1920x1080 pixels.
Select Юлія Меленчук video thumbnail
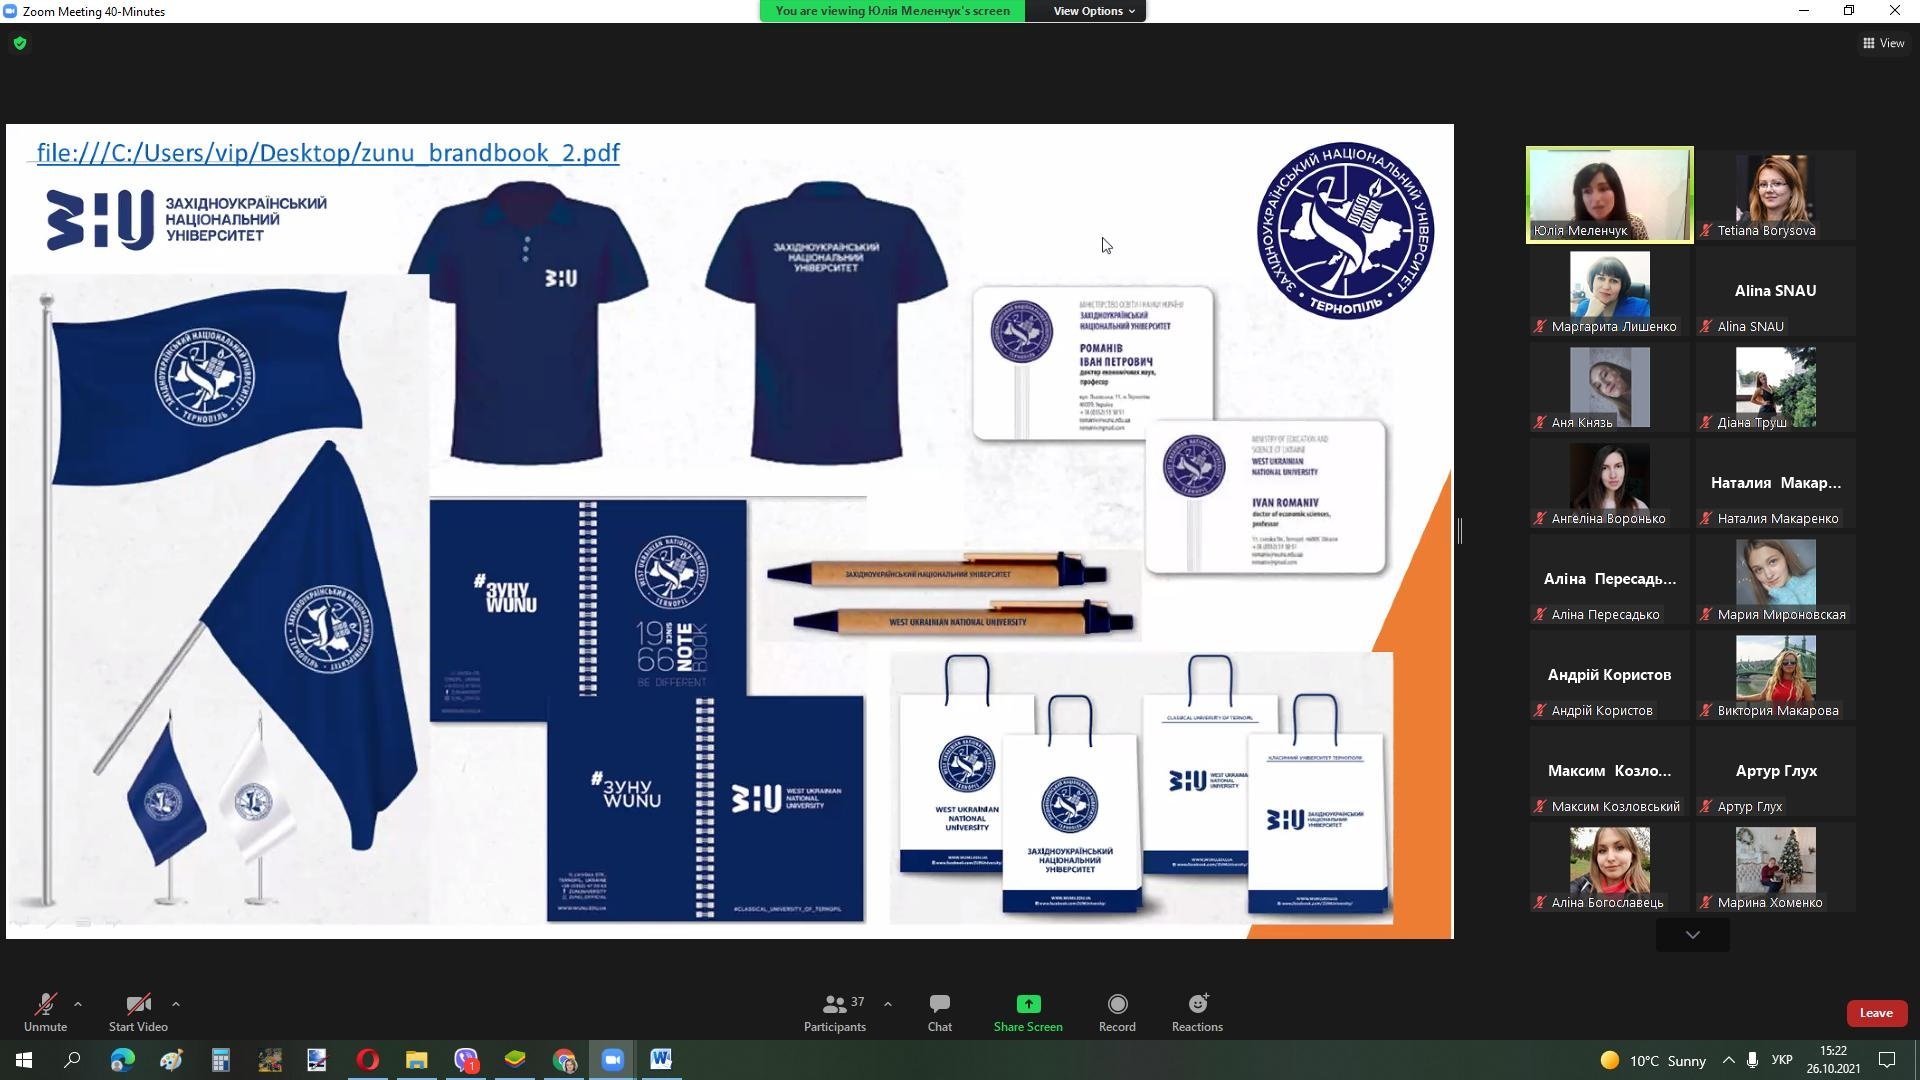click(x=1609, y=195)
